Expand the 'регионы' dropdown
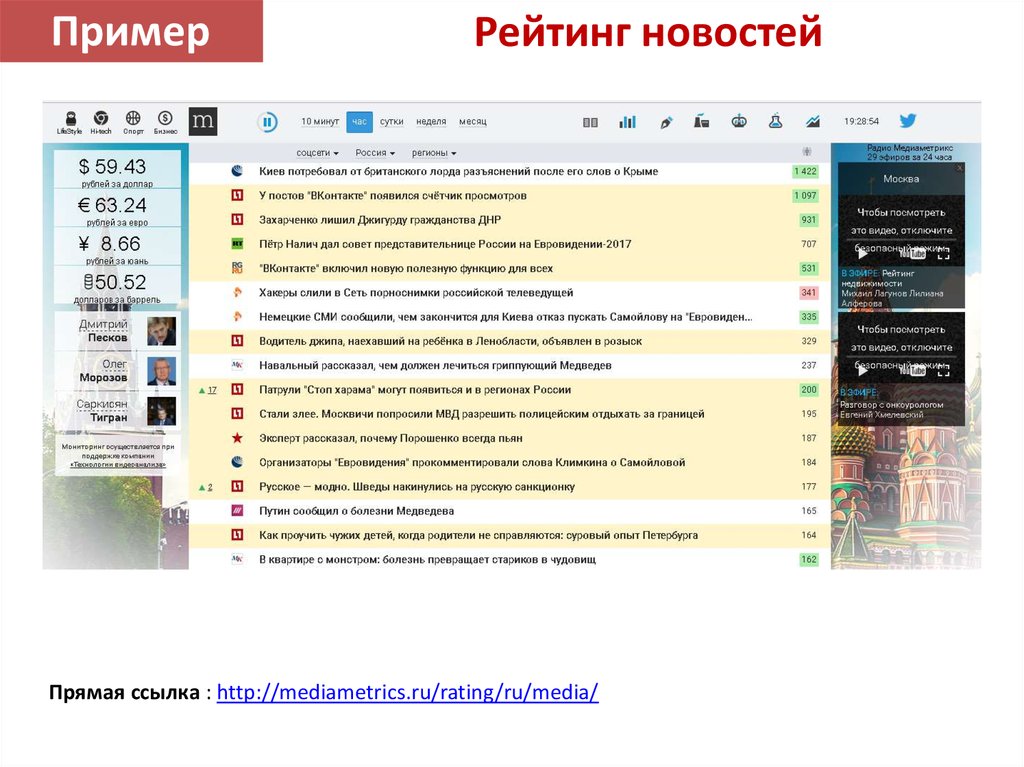 pyautogui.click(x=433, y=153)
